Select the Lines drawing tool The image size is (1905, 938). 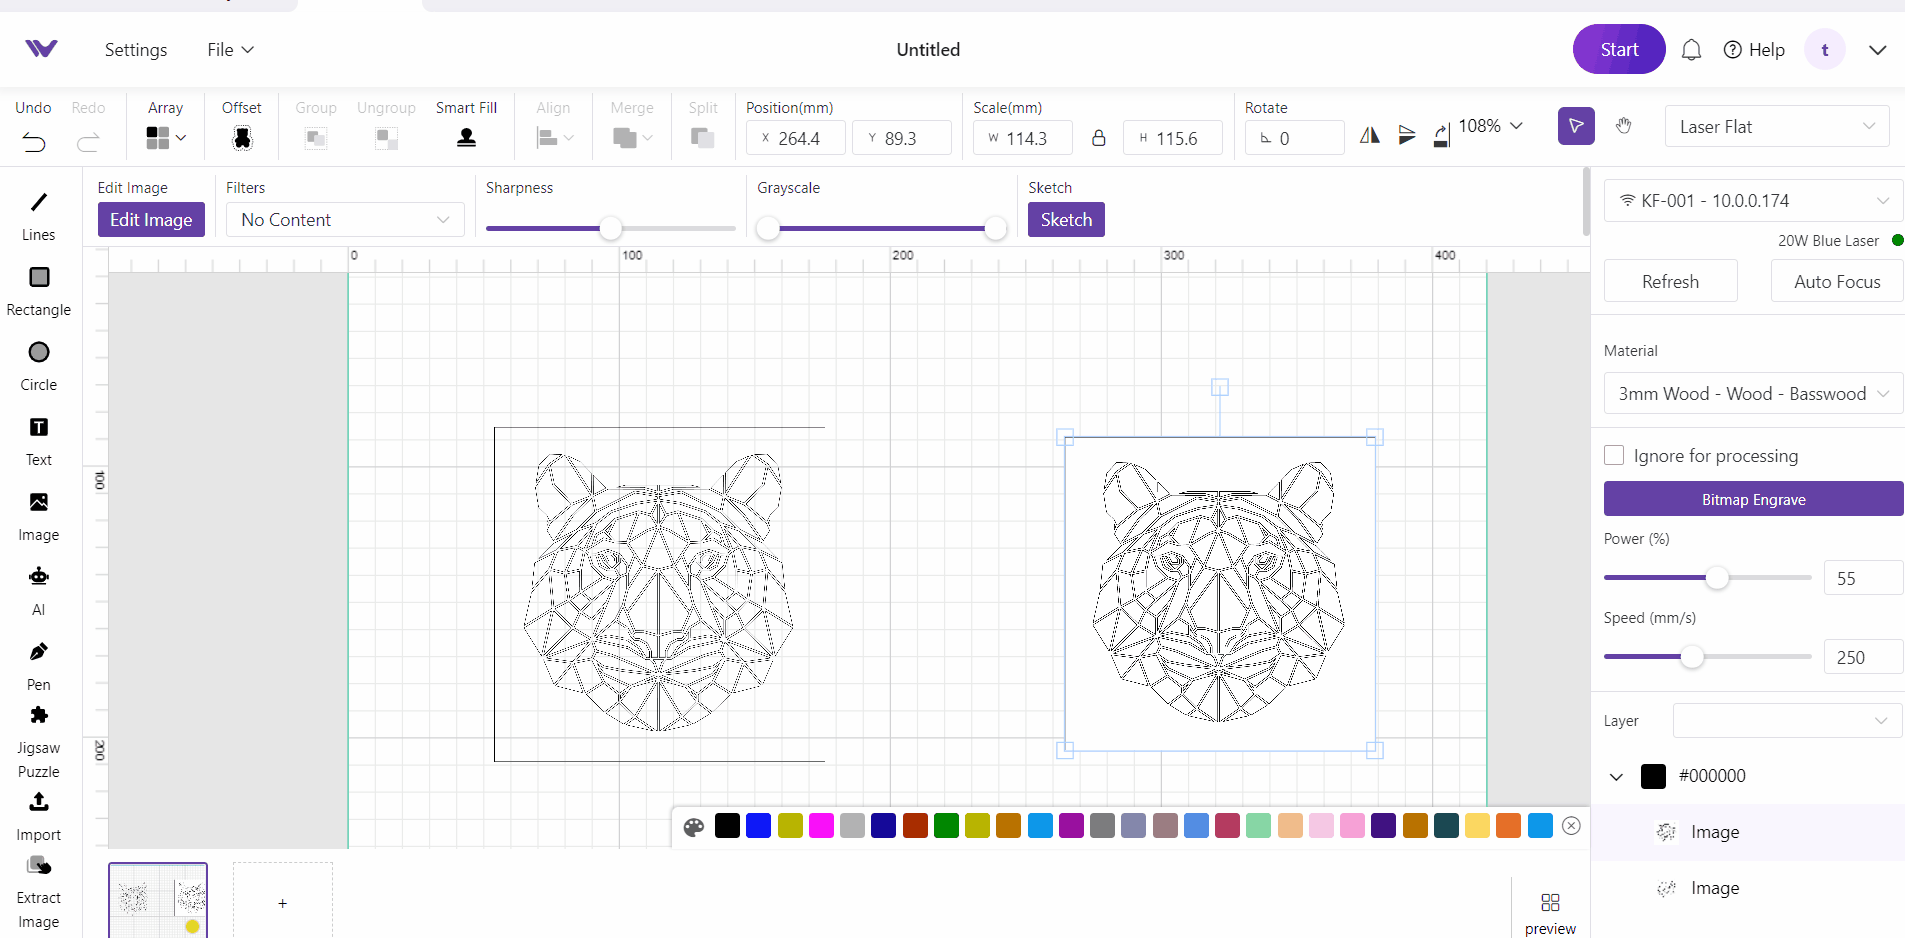(38, 203)
